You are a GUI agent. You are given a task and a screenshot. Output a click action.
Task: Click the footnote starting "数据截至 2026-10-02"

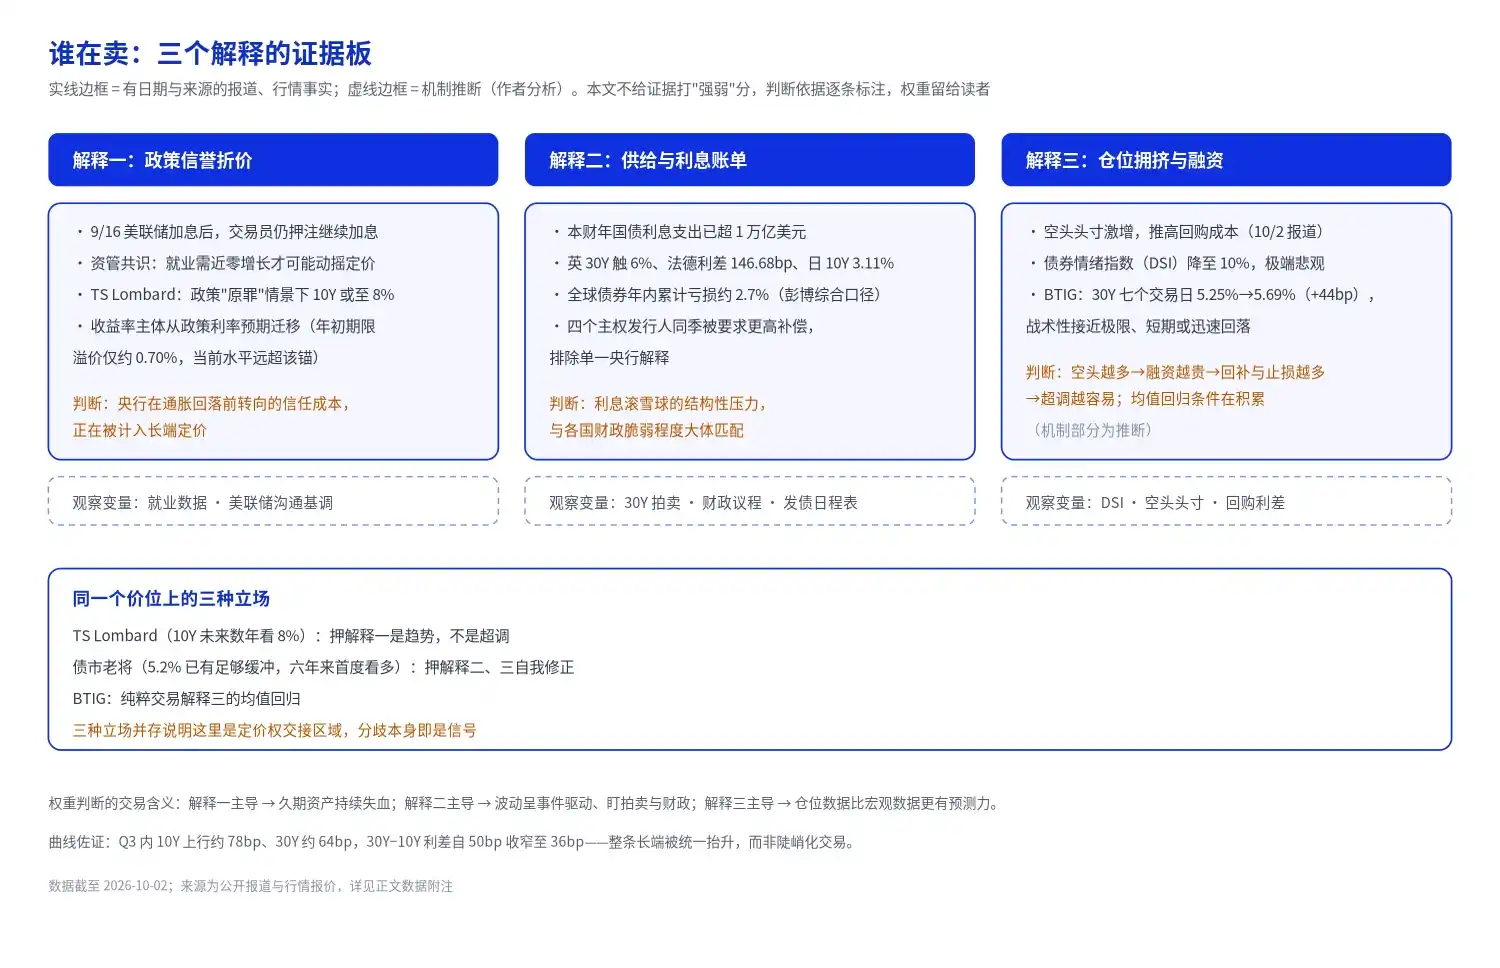(251, 886)
